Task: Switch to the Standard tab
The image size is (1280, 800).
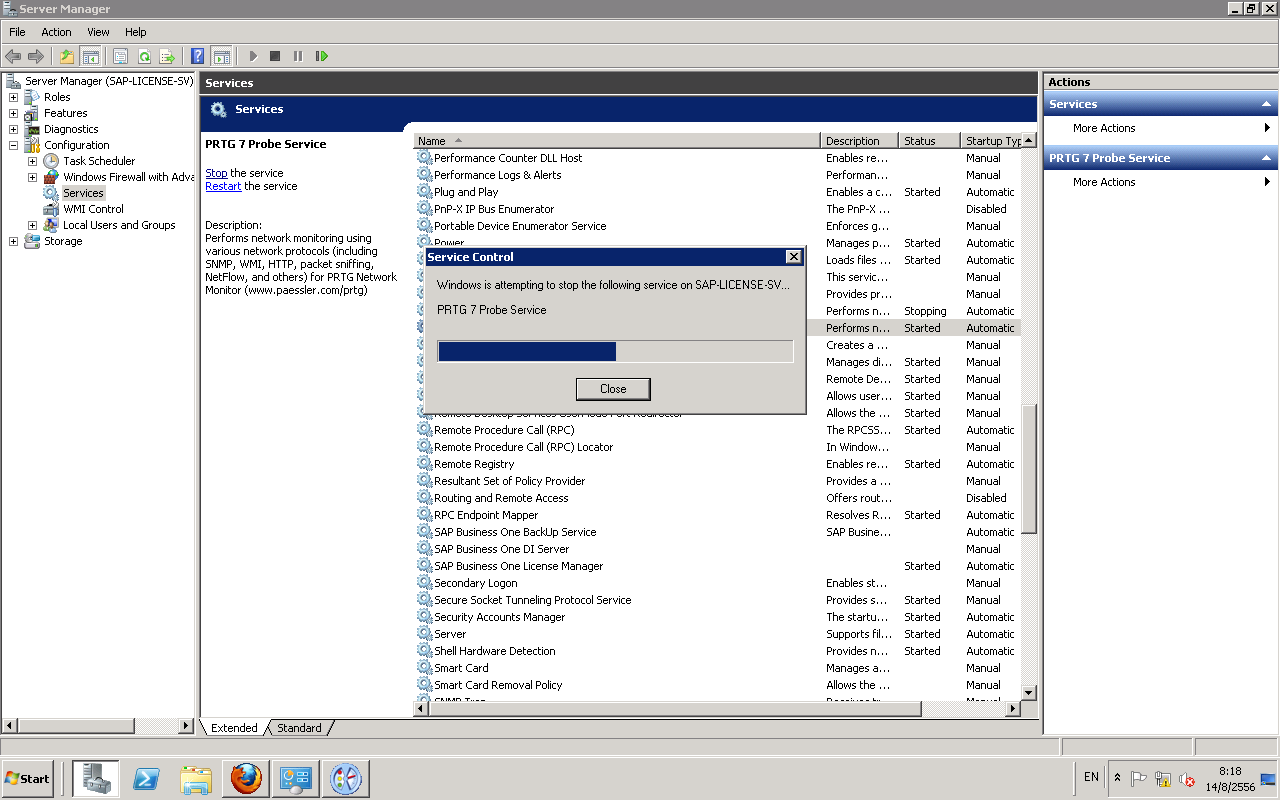Action: 299,728
